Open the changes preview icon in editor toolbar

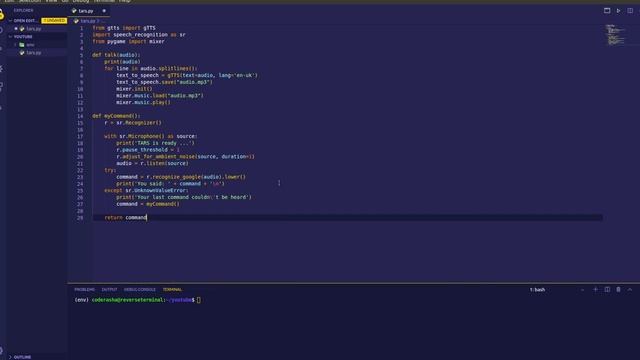coord(607,11)
